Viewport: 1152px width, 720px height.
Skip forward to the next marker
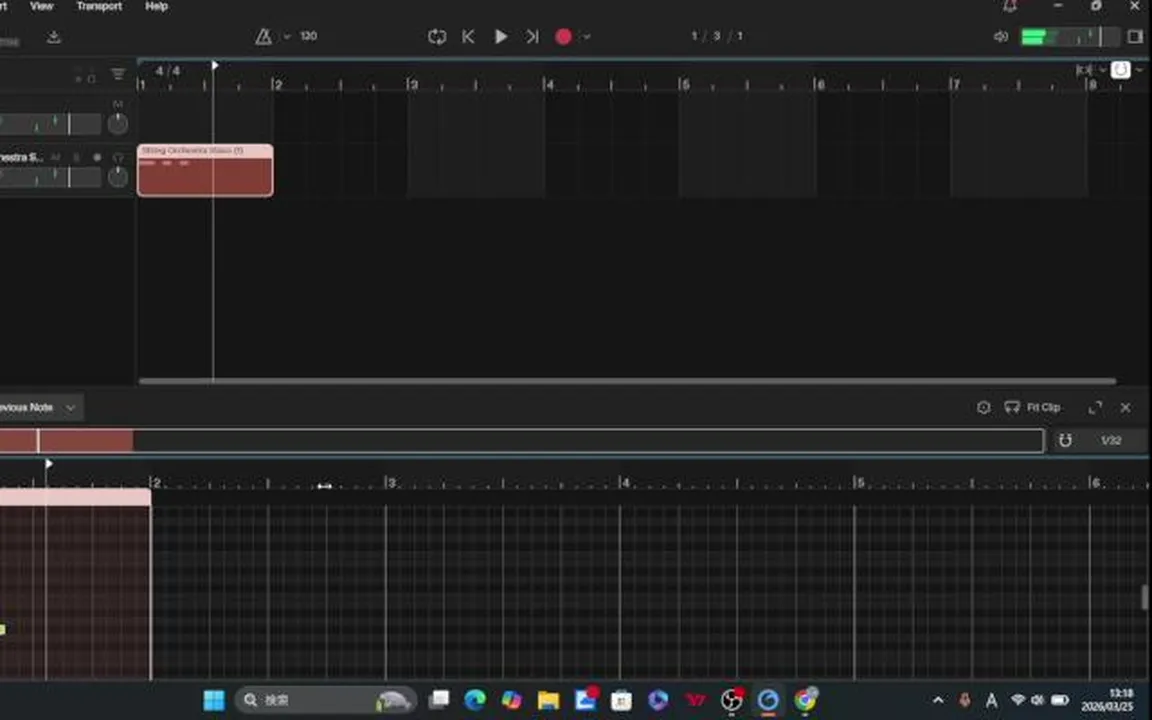(x=532, y=36)
